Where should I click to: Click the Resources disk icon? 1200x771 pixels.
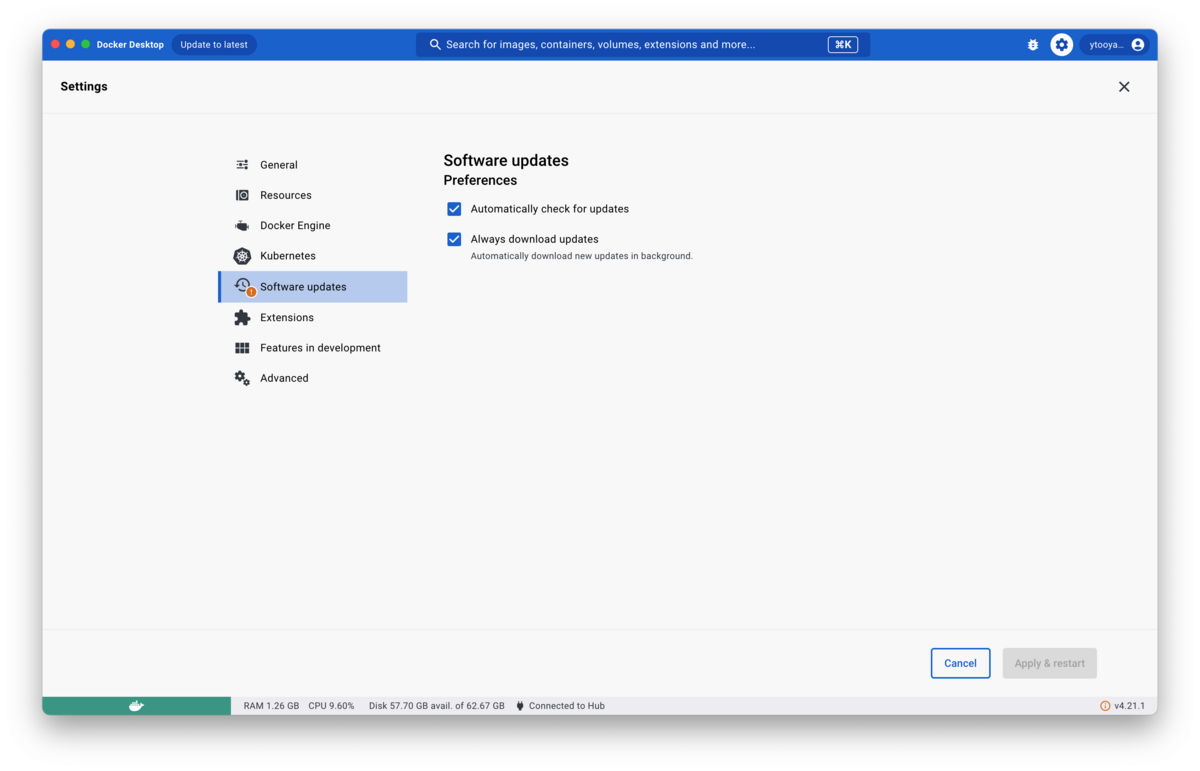242,195
